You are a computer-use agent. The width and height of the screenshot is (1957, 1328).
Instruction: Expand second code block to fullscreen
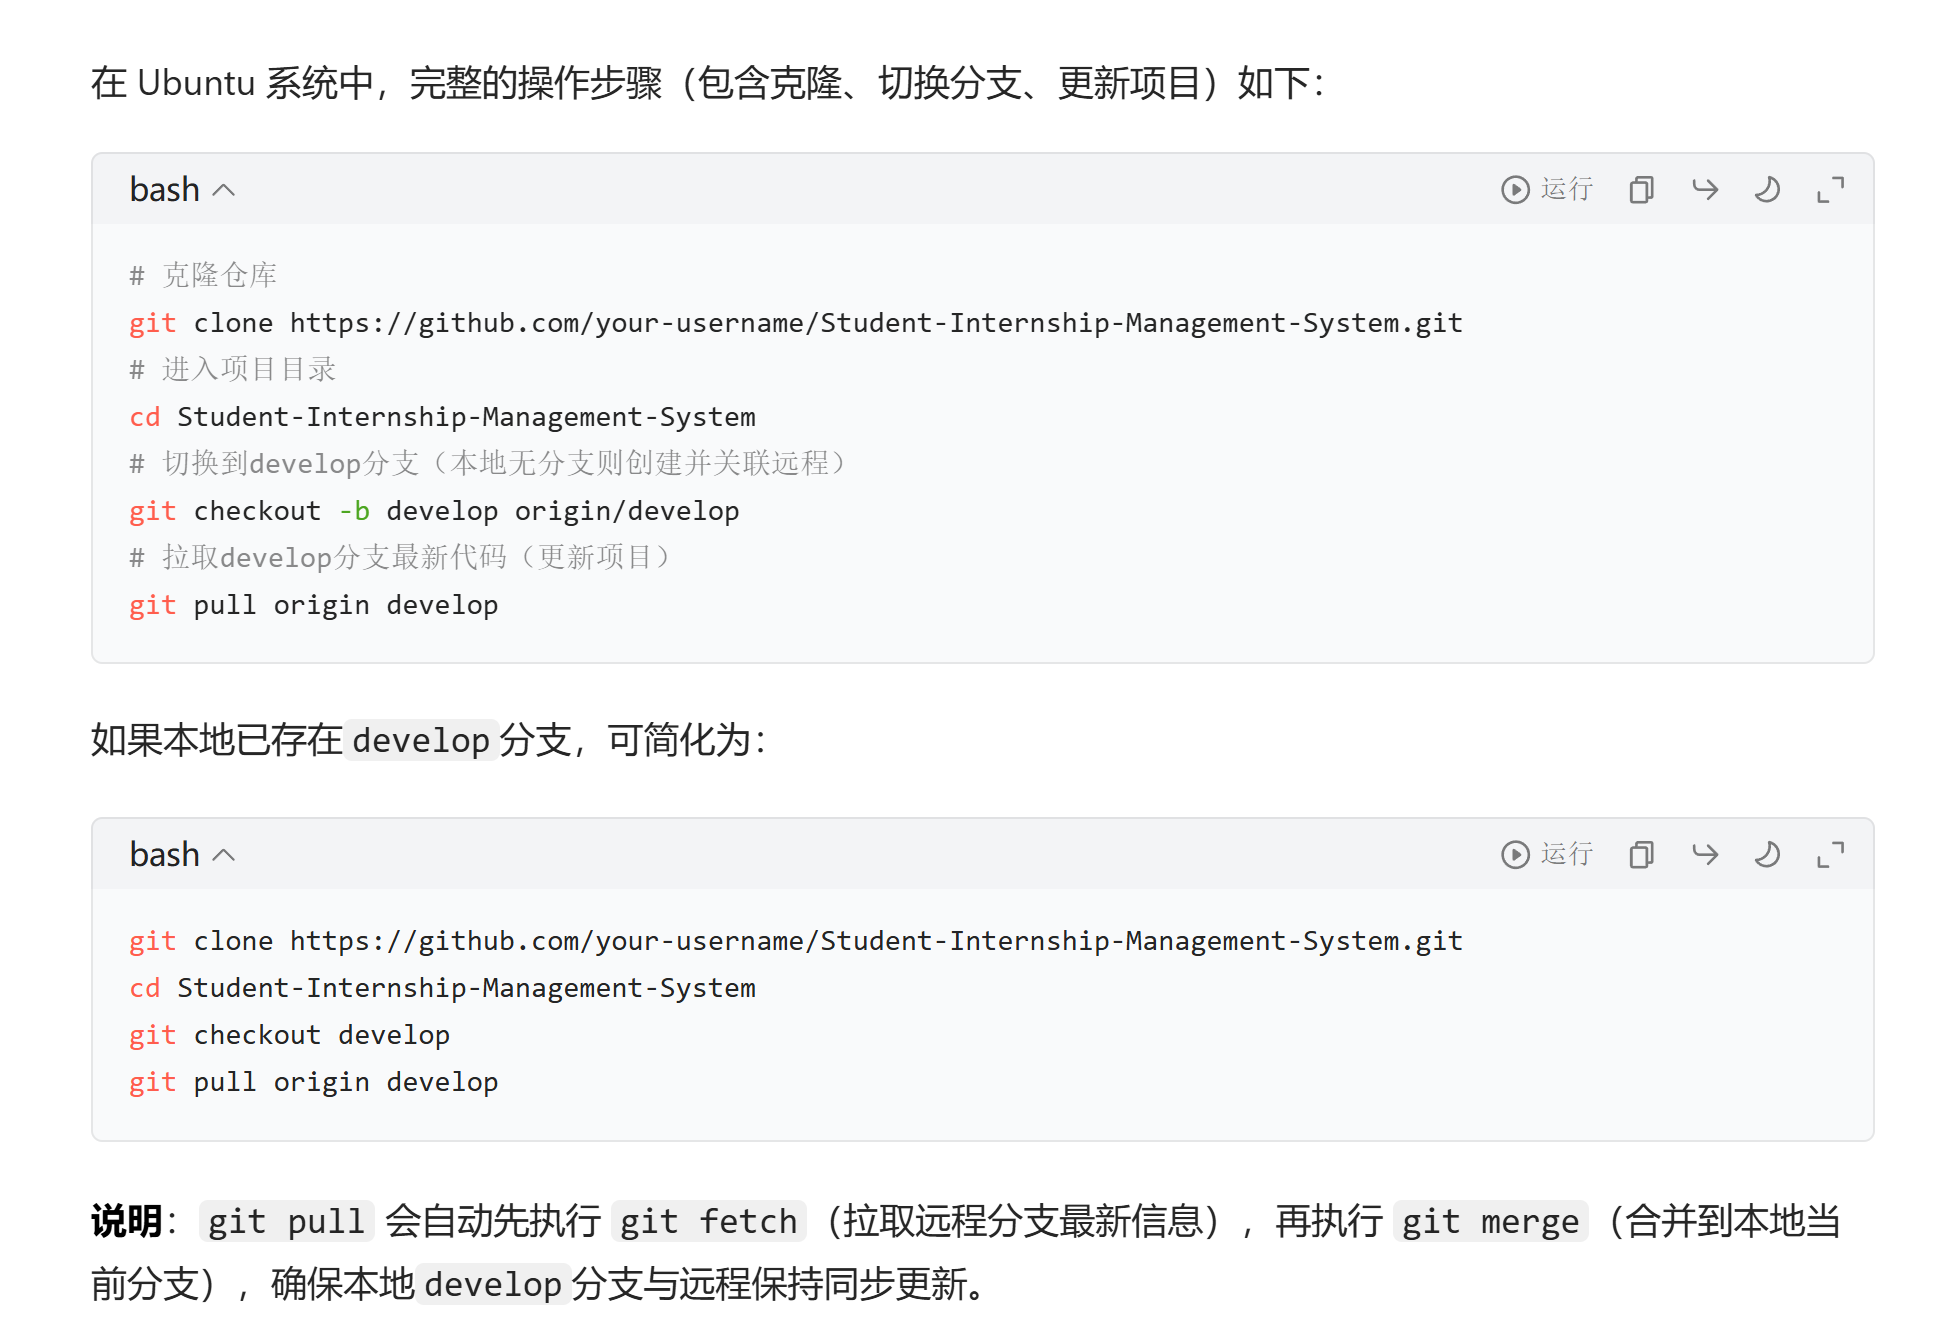click(x=1830, y=854)
